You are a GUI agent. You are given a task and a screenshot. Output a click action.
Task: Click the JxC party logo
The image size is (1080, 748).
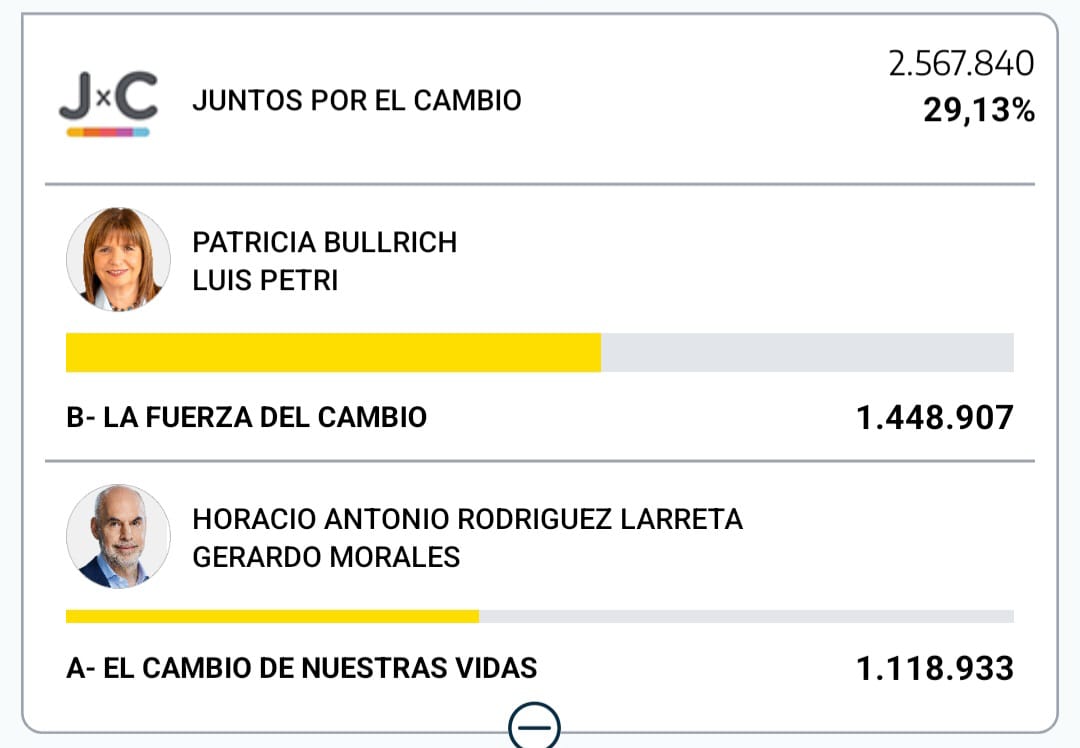point(108,98)
